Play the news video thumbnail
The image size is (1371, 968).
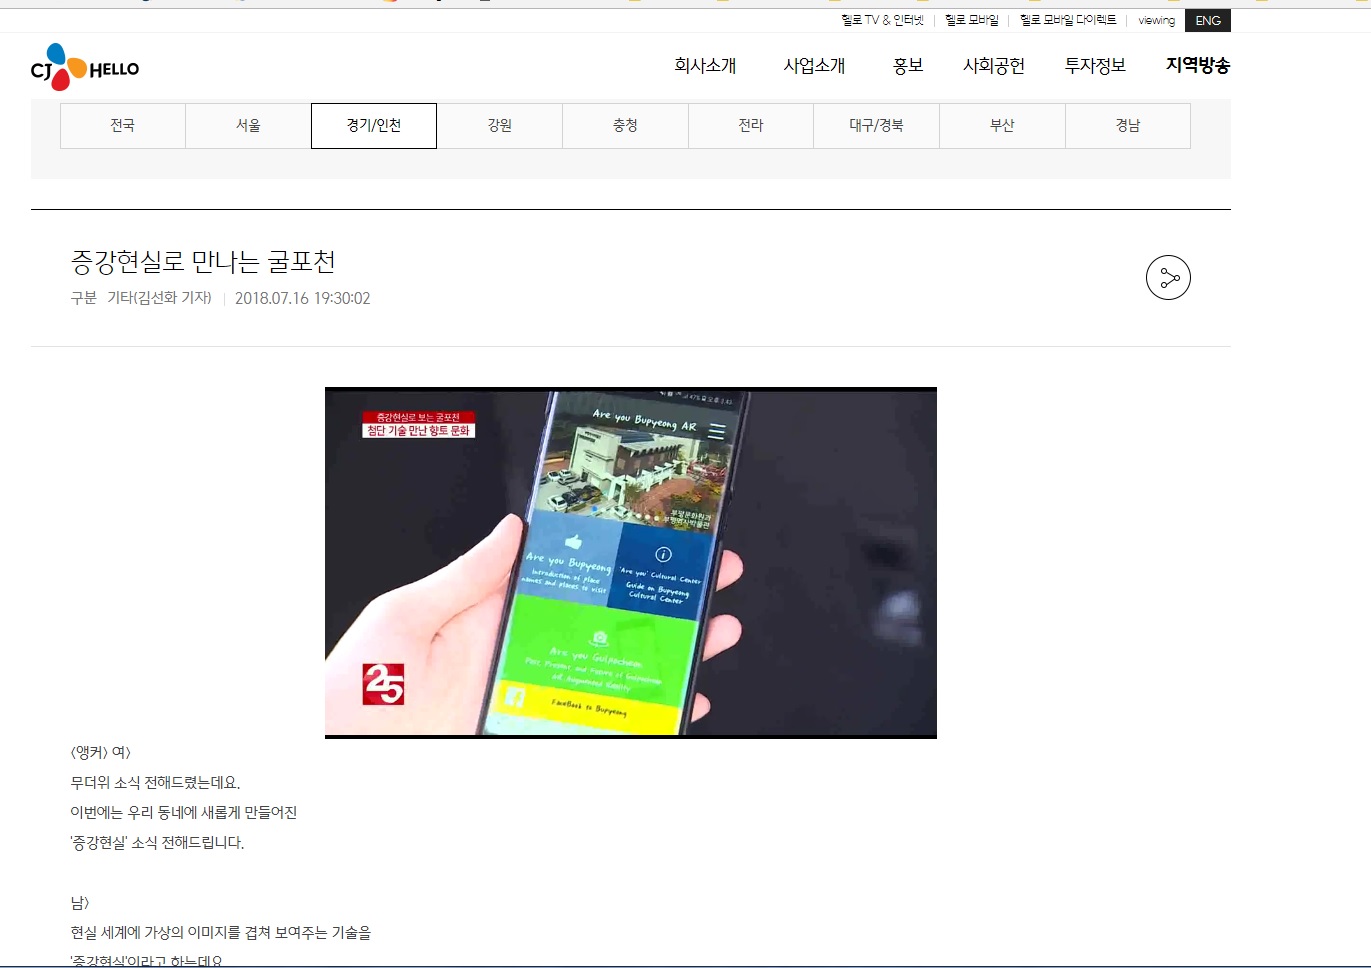[631, 563]
